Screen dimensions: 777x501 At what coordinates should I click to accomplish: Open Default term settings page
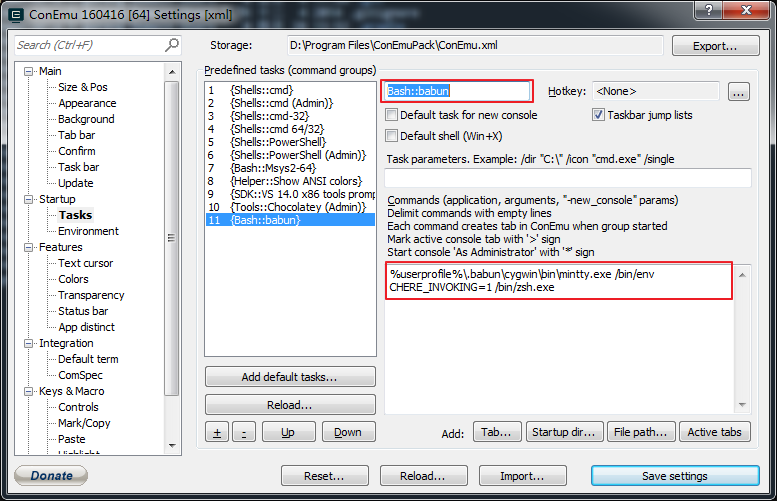88,359
